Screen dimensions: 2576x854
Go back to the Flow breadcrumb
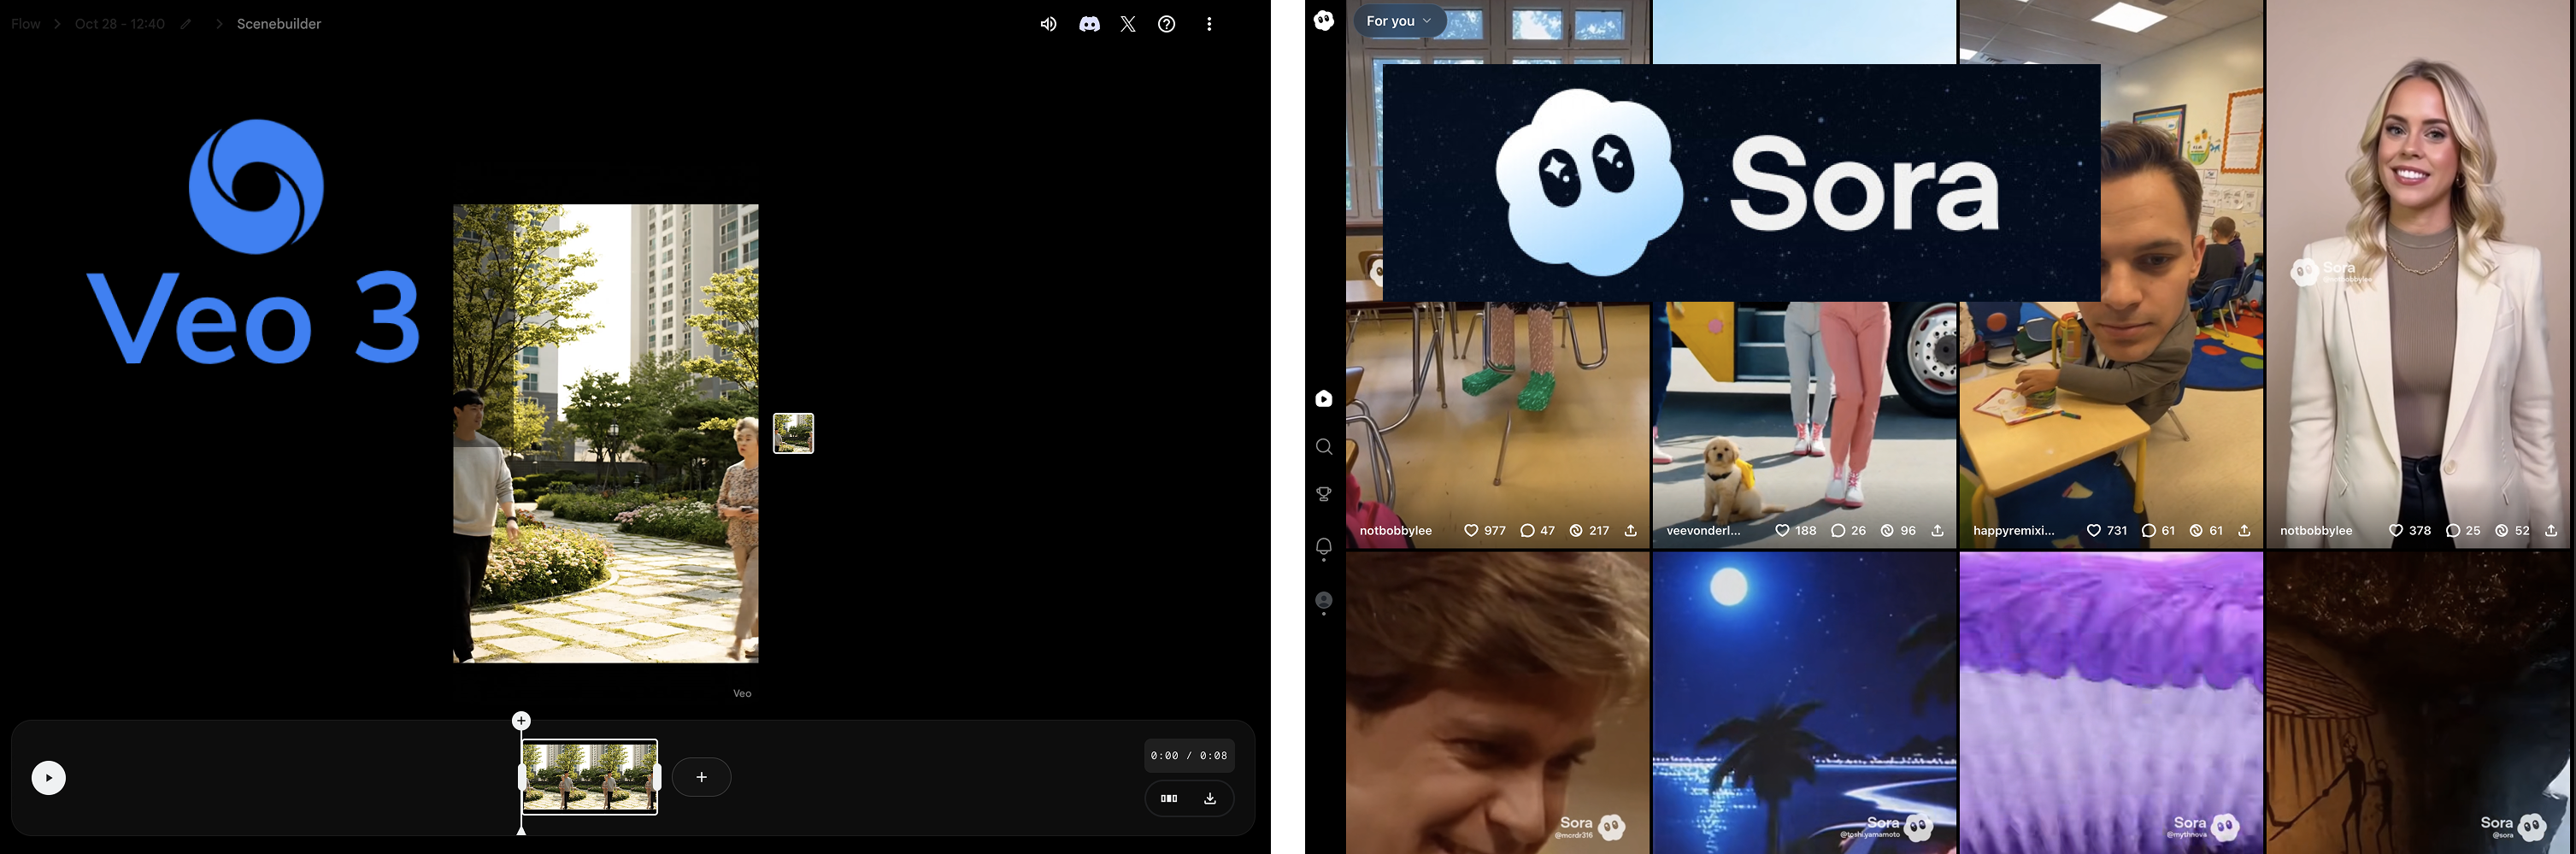tap(26, 24)
